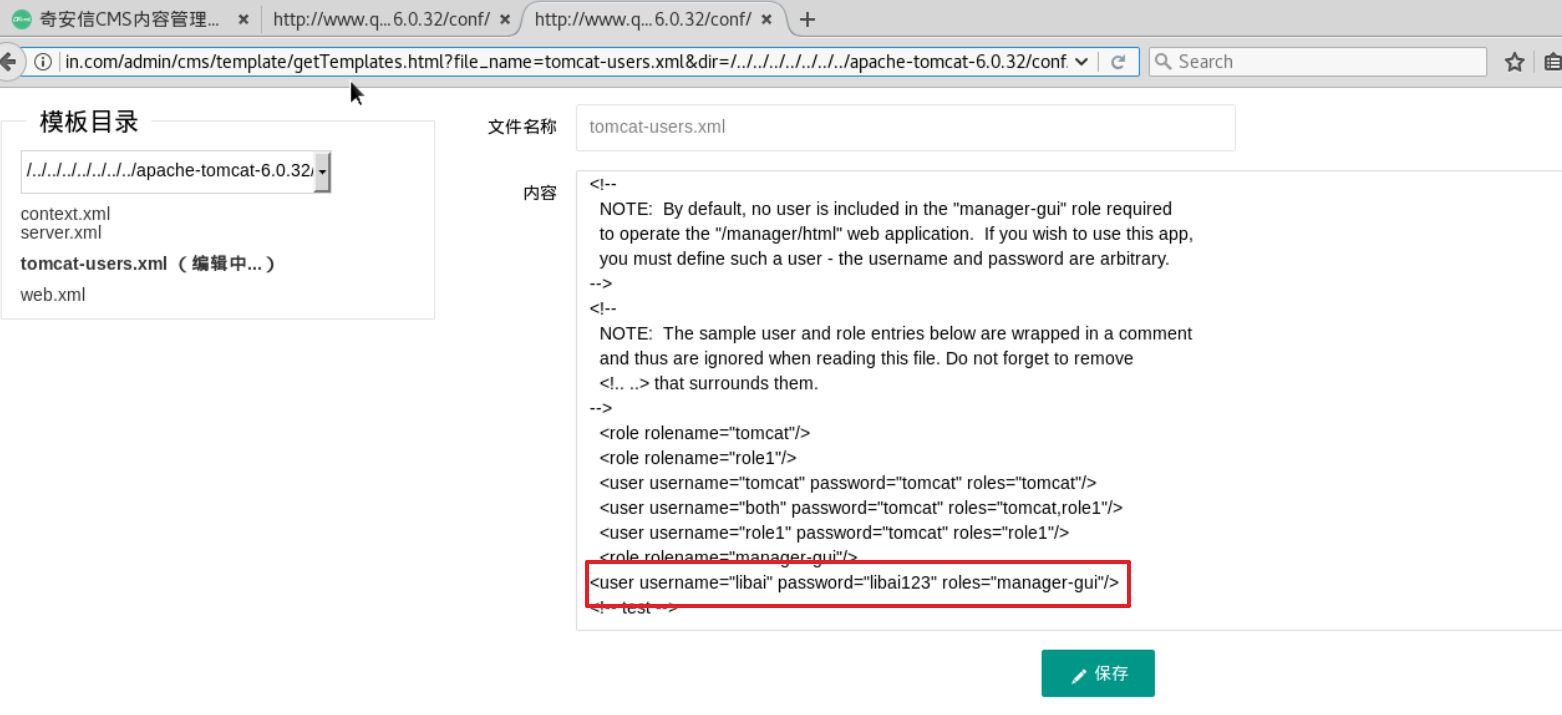1562x715 pixels.
Task: Focus the URL address bar
Action: pos(566,61)
